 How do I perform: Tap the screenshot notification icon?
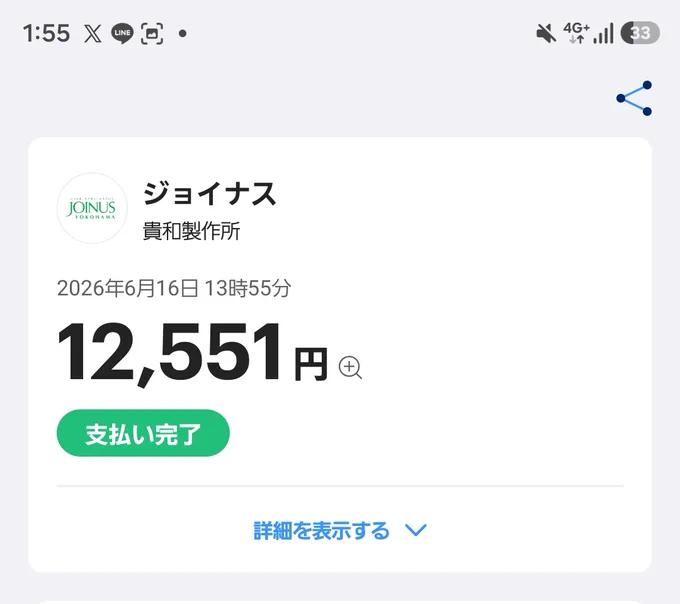[x=152, y=33]
